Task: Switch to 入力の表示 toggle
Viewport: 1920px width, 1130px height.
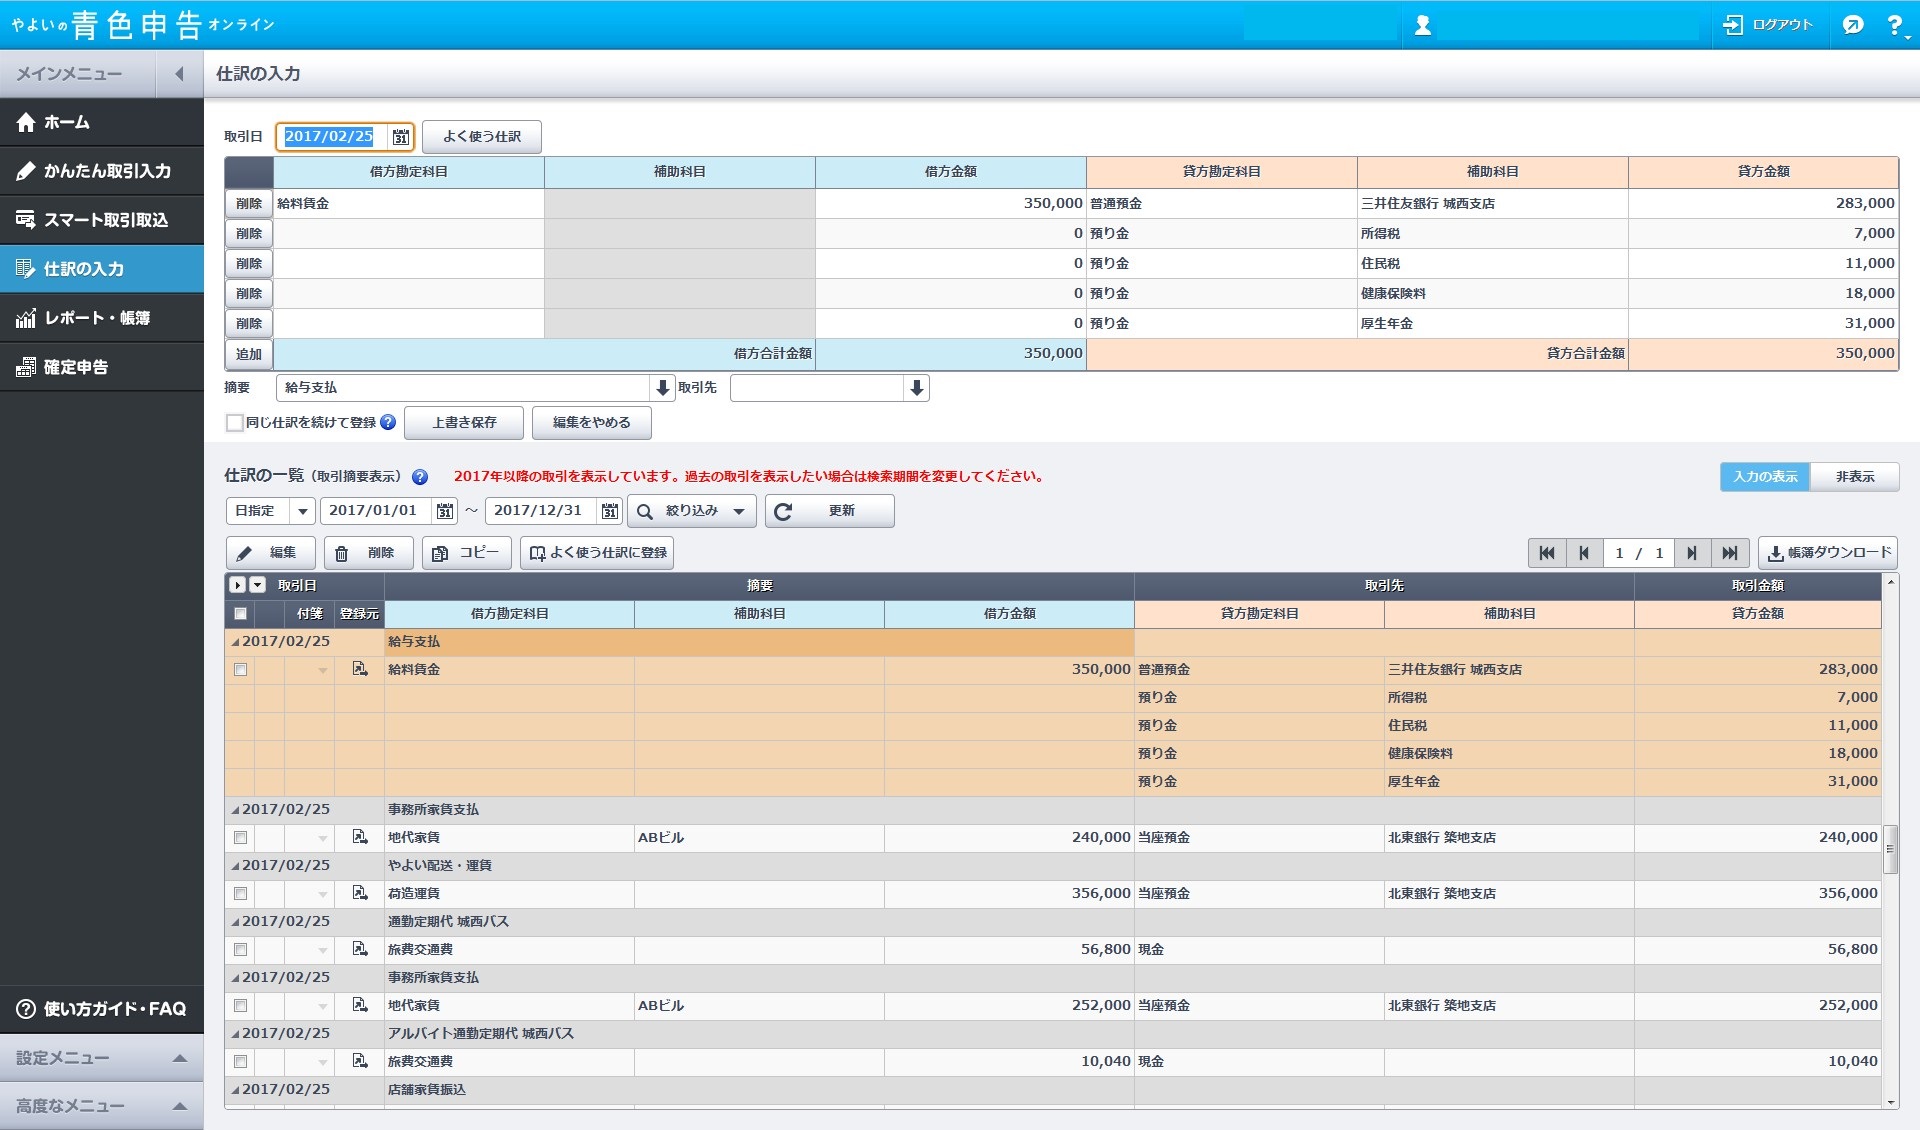Action: pos(1765,477)
